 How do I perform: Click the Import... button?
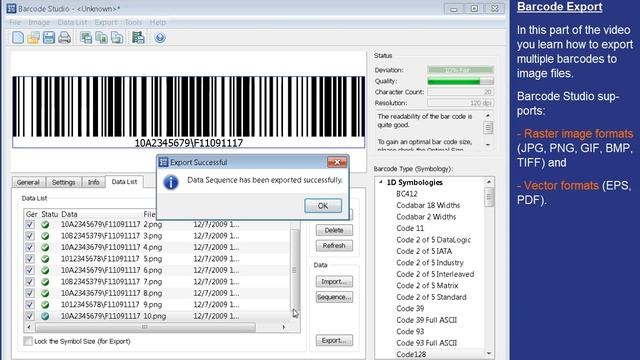click(334, 282)
